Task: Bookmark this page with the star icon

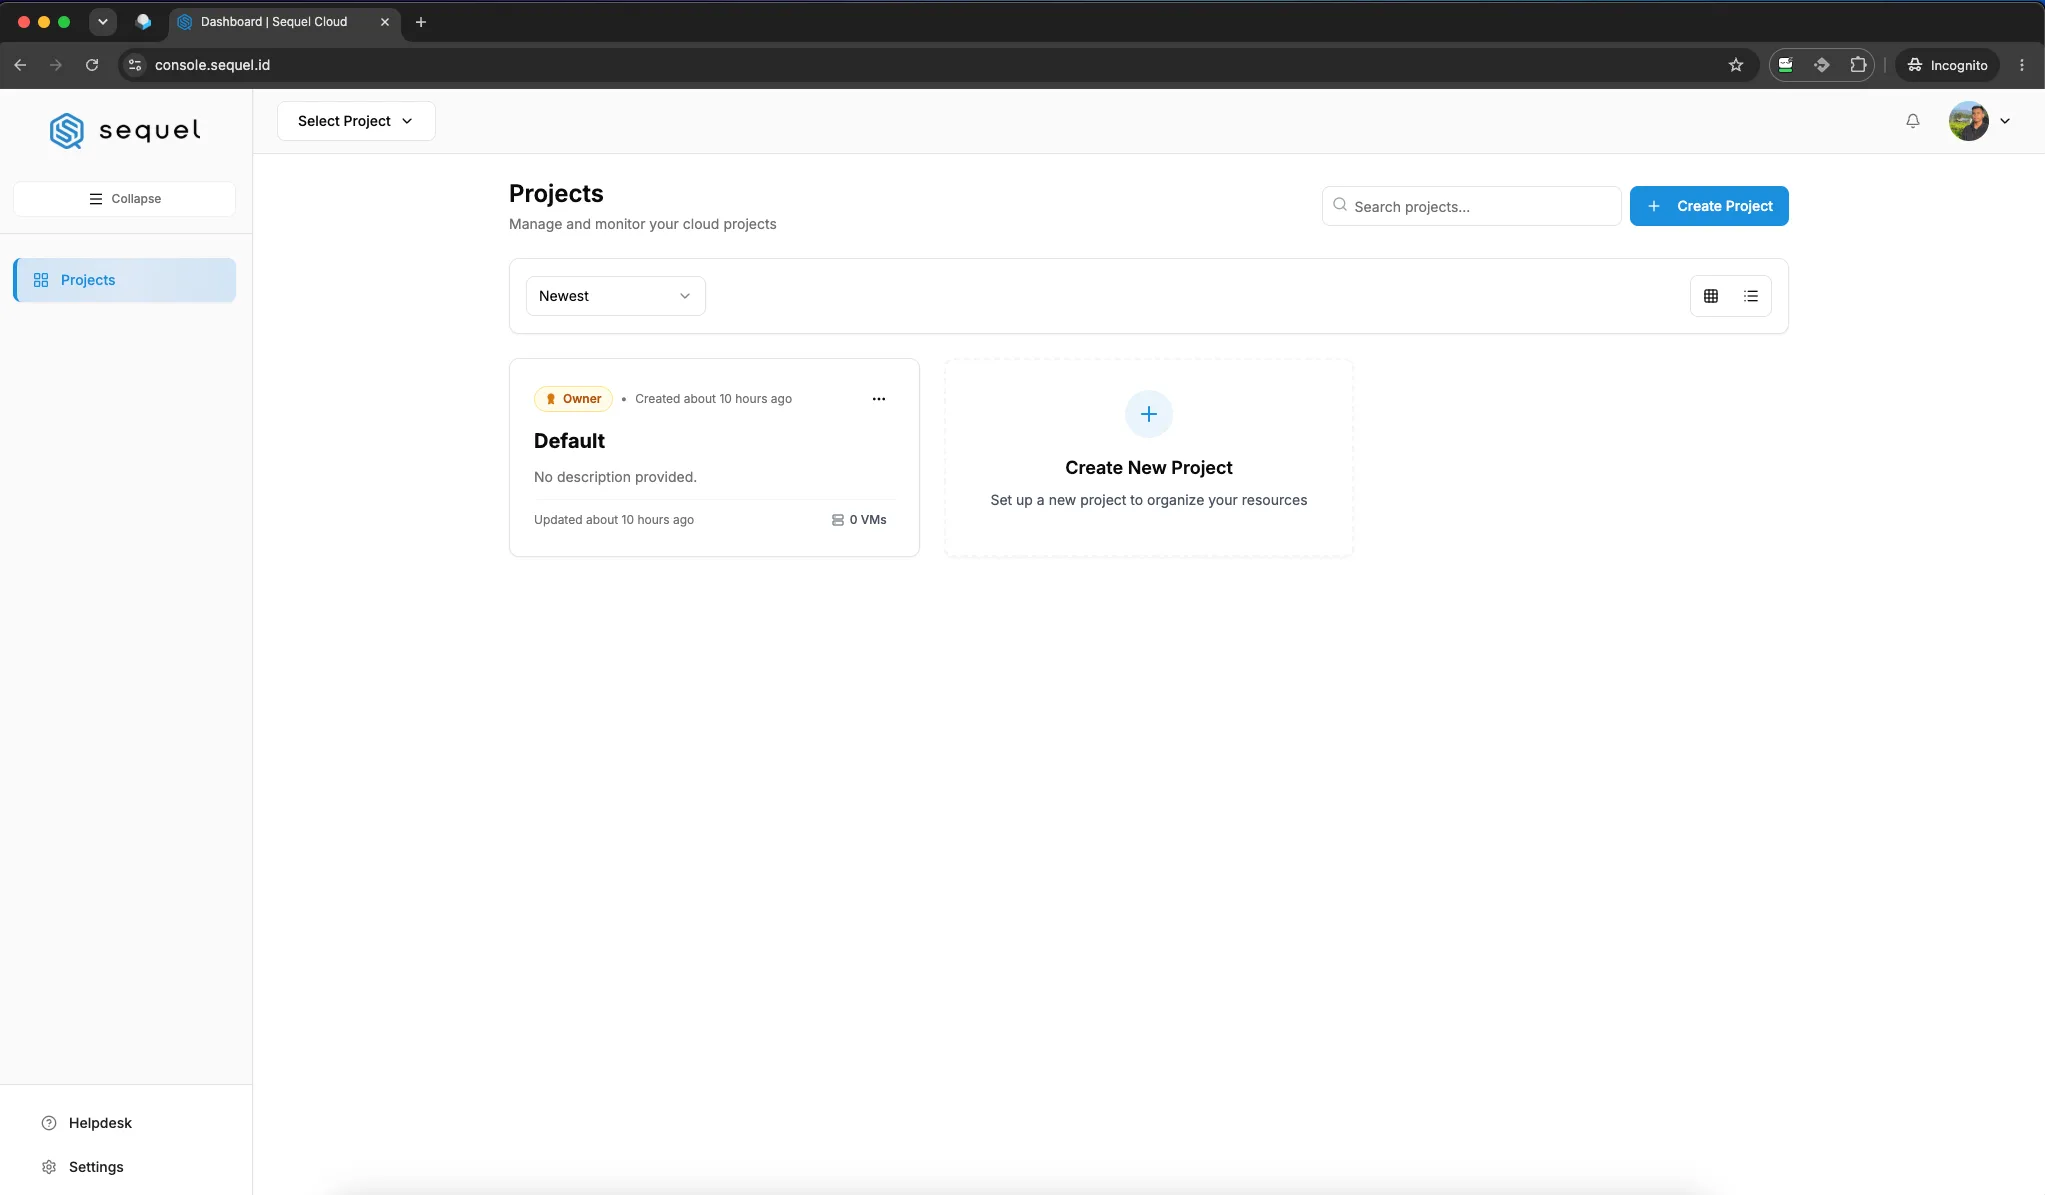Action: (1736, 65)
